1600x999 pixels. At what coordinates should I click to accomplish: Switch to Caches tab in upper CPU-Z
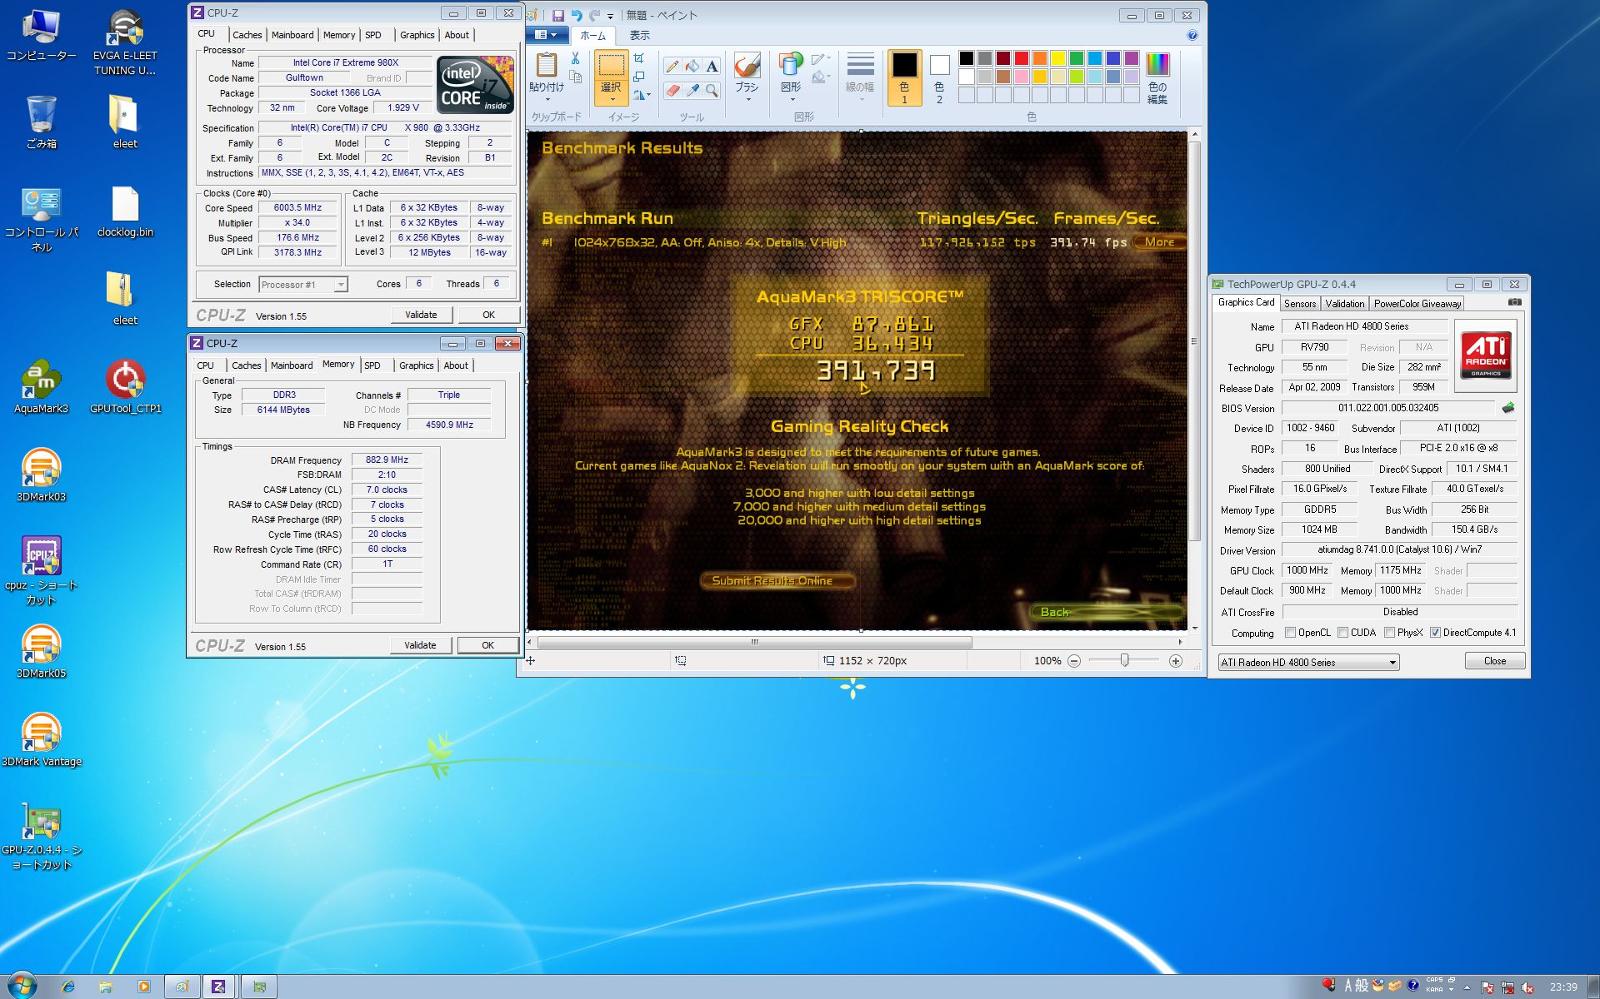(x=247, y=35)
